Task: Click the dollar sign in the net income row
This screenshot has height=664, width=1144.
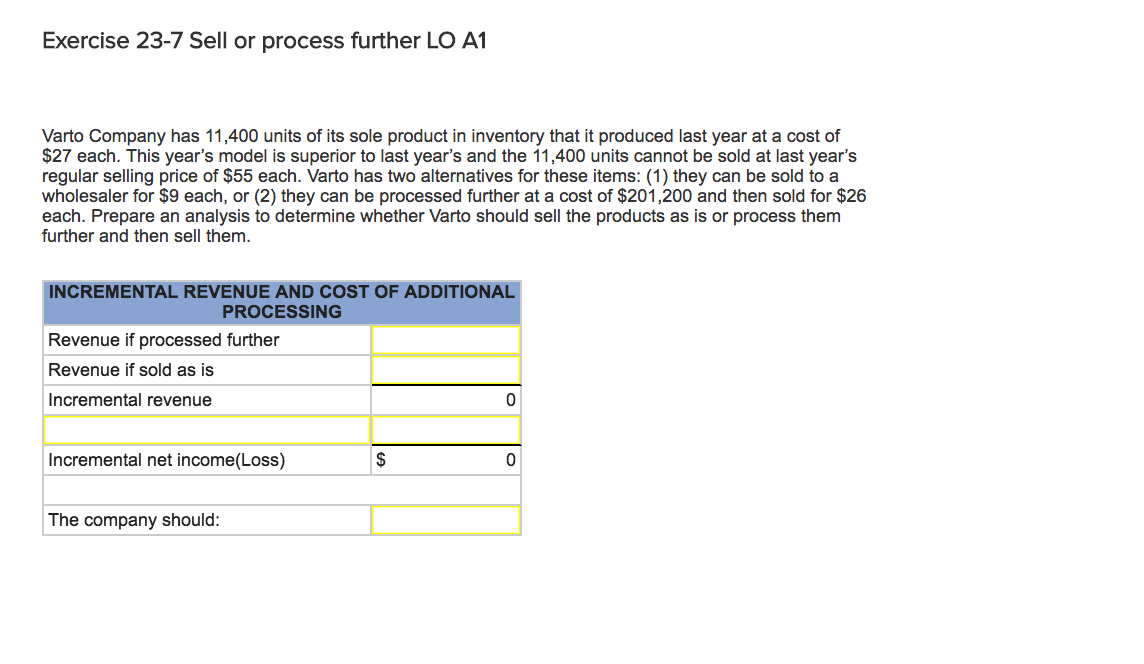Action: click(x=380, y=460)
